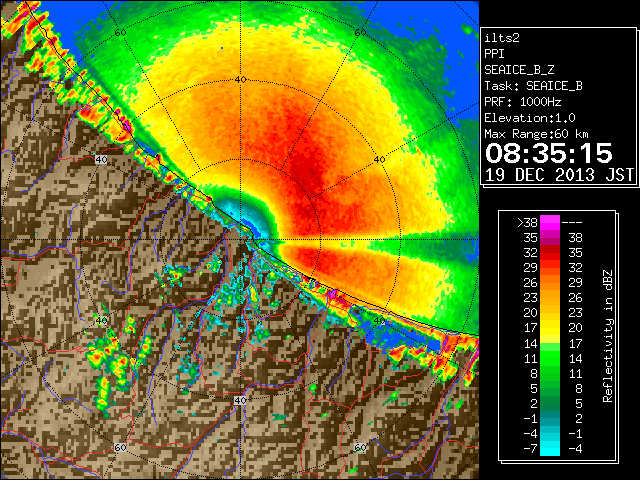Viewport: 640px width, 480px height.
Task: Click the '>38' legend label
Action: [x=527, y=222]
